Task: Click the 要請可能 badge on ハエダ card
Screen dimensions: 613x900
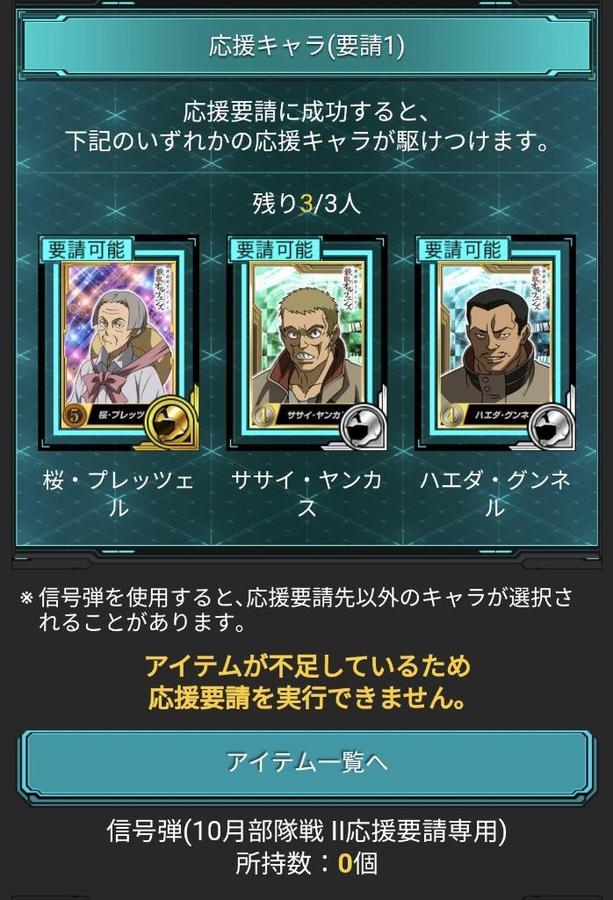Action: point(463,250)
